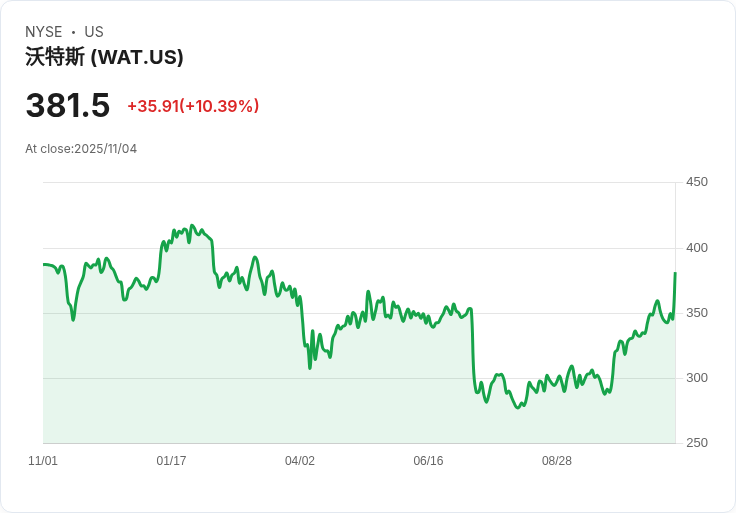Select the 11/01 date on x-axis
736x513 pixels.
pyautogui.click(x=43, y=461)
